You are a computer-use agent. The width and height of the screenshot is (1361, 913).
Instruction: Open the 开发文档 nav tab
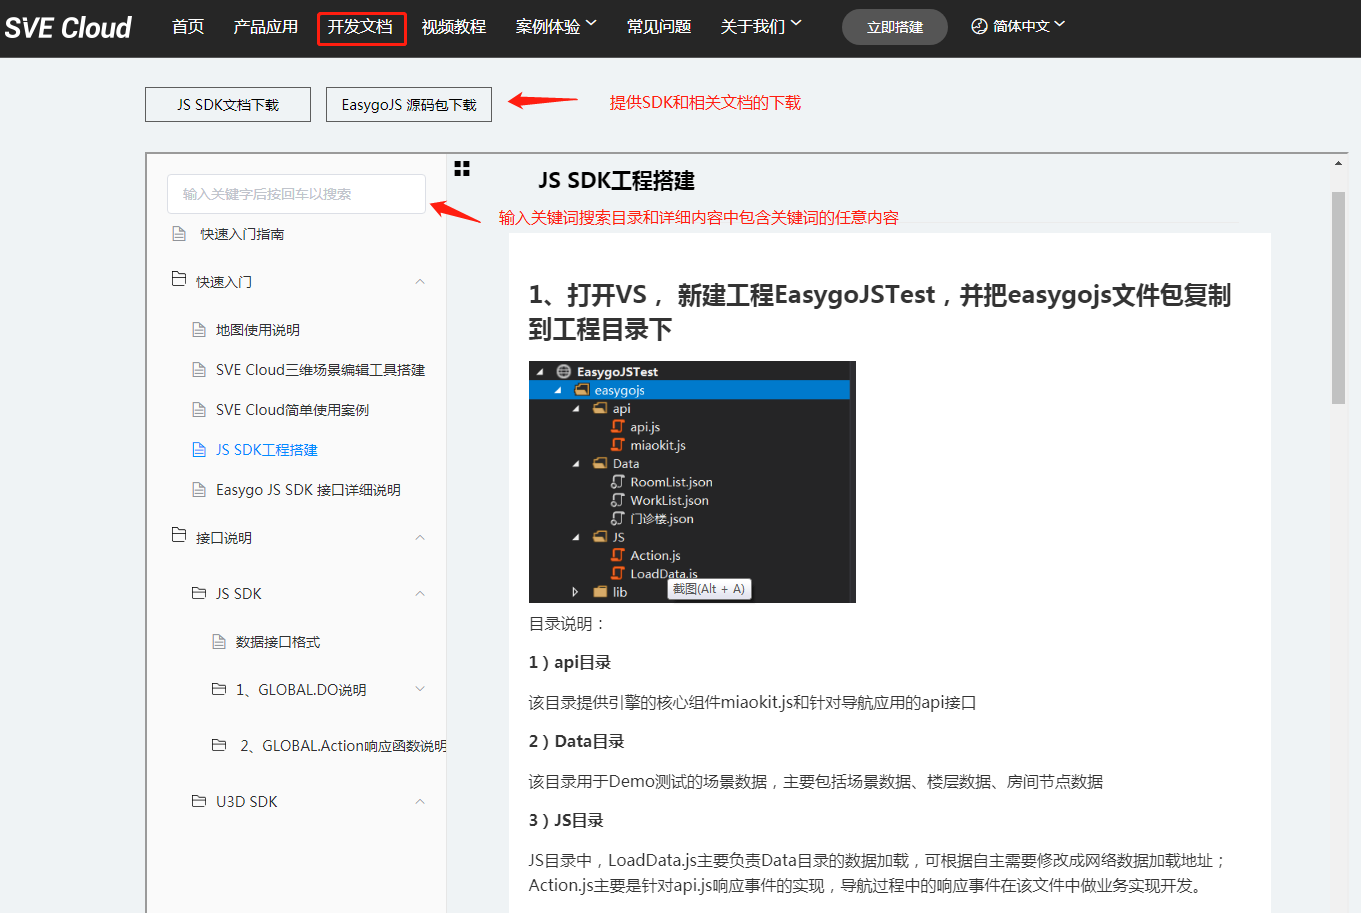tap(361, 27)
